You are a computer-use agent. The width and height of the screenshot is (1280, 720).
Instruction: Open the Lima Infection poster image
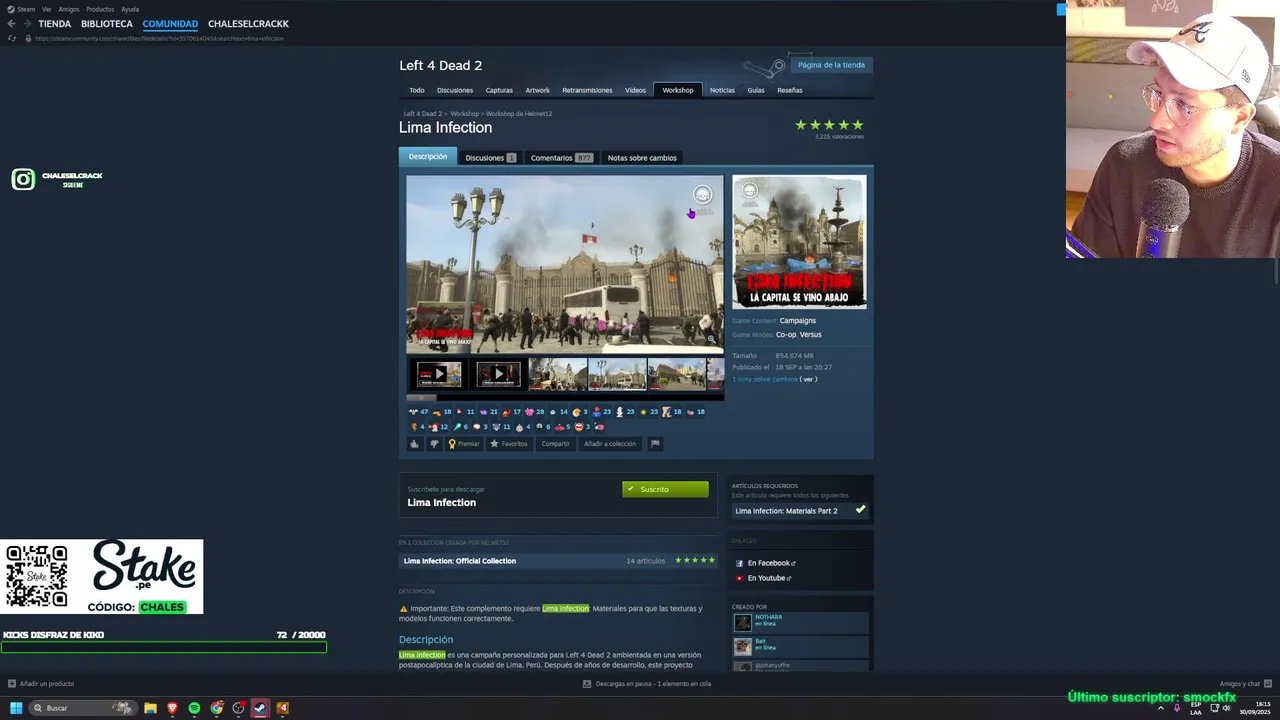pyautogui.click(x=799, y=242)
